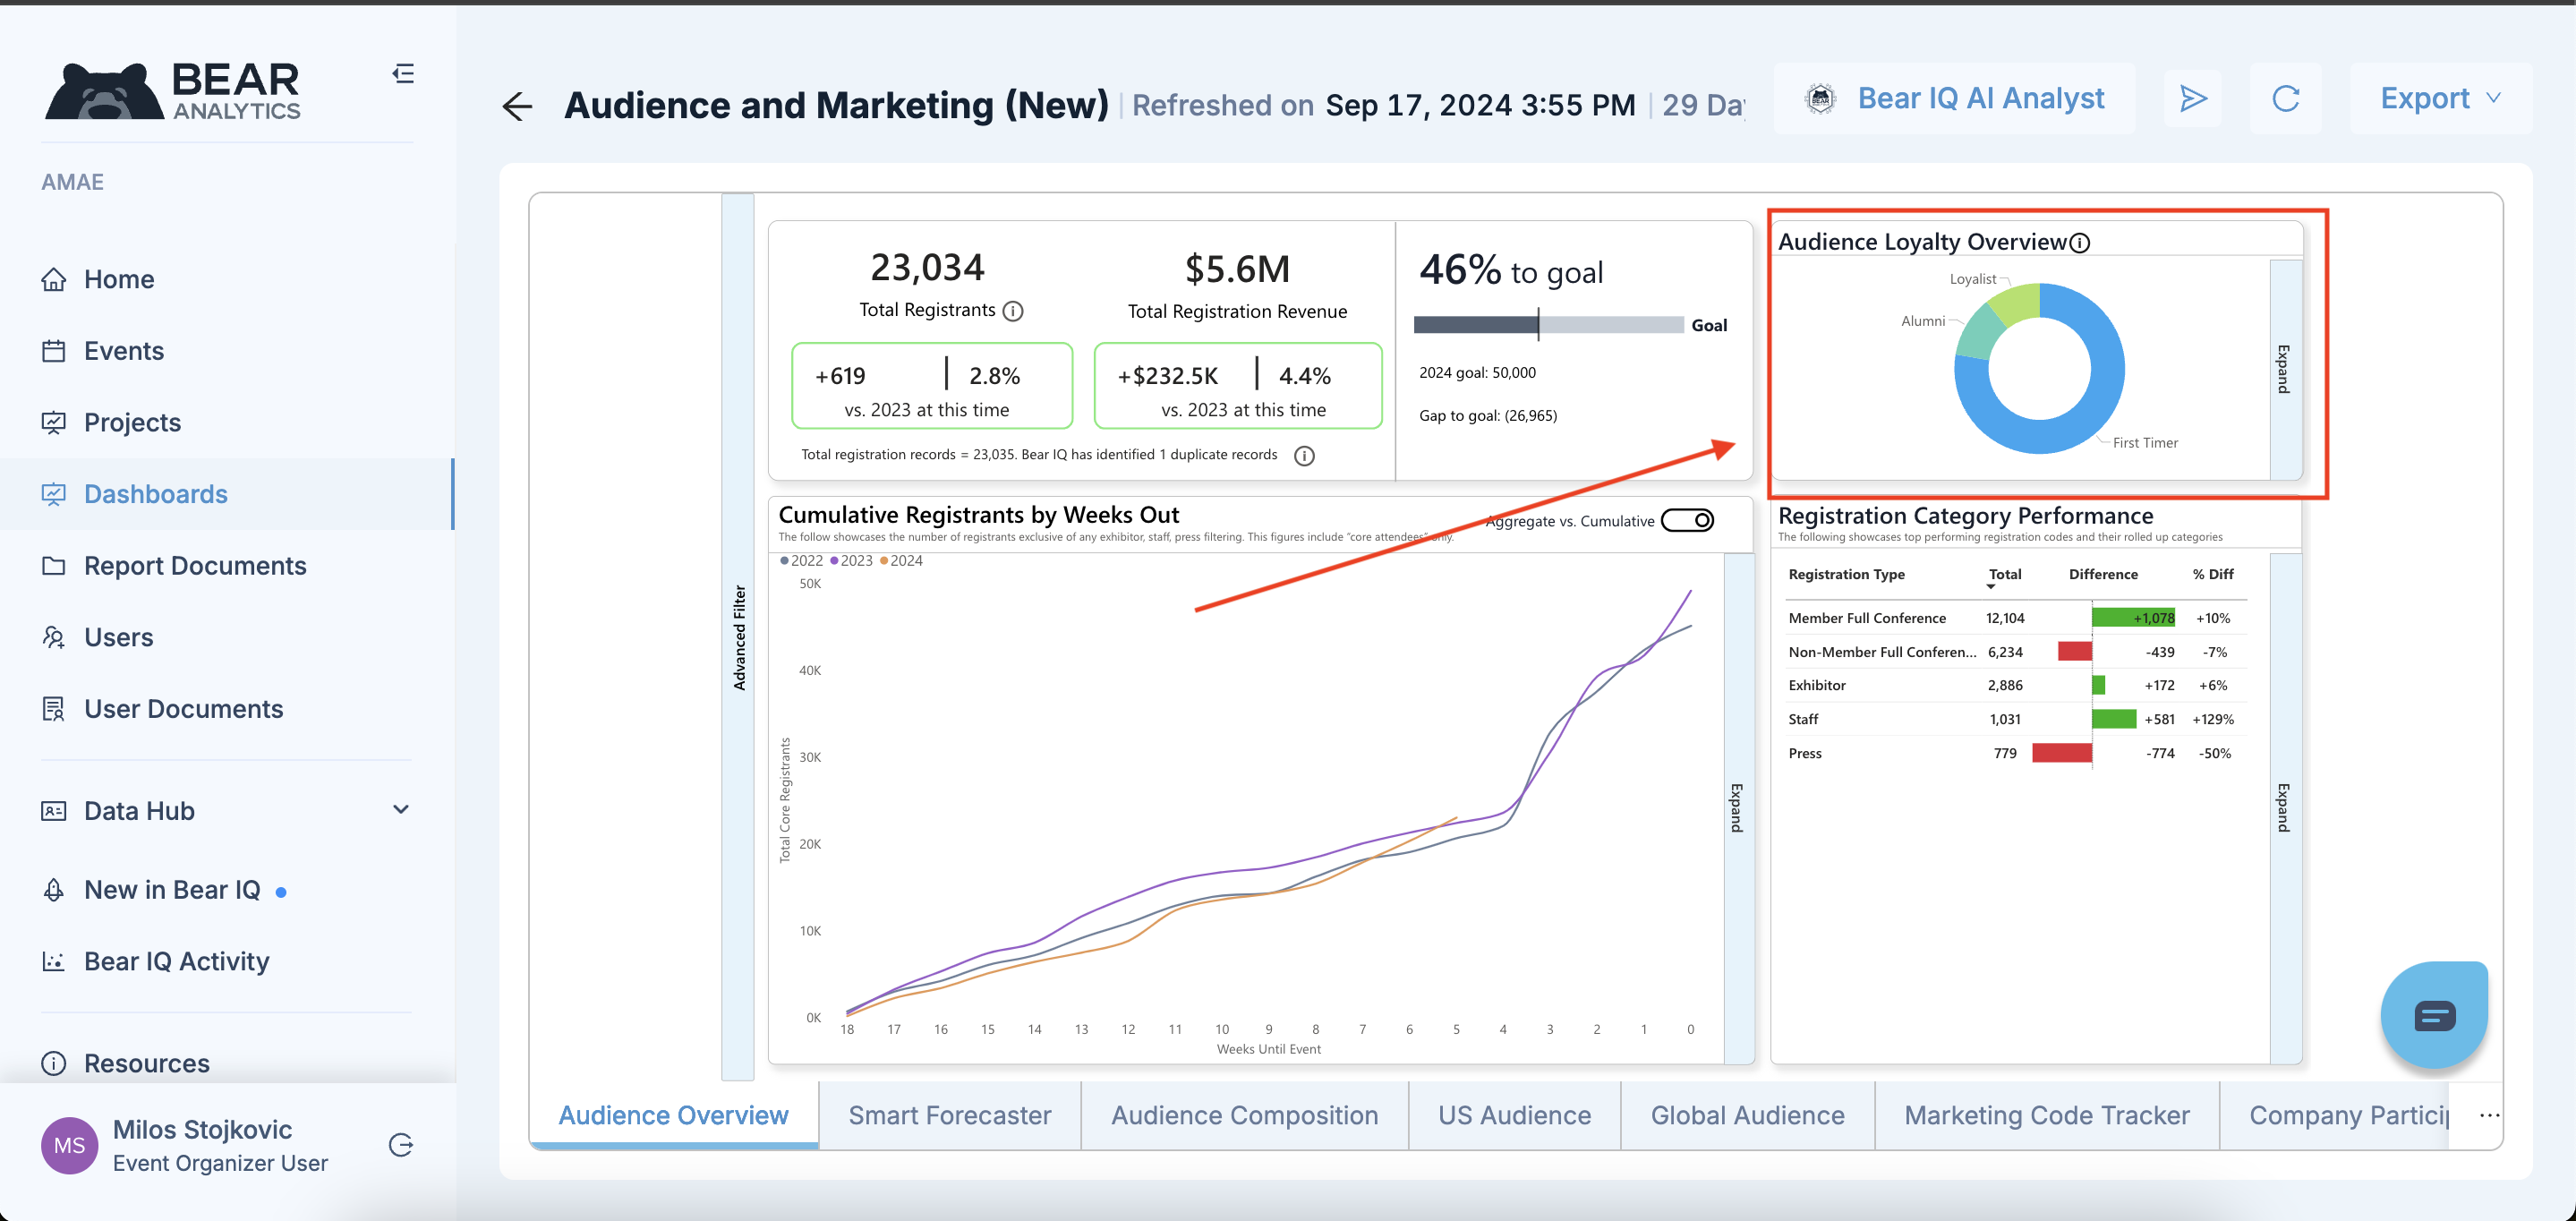Toggle the Aggregate vs. Cumulative switch
Viewport: 2576px width, 1221px height.
click(x=1687, y=521)
